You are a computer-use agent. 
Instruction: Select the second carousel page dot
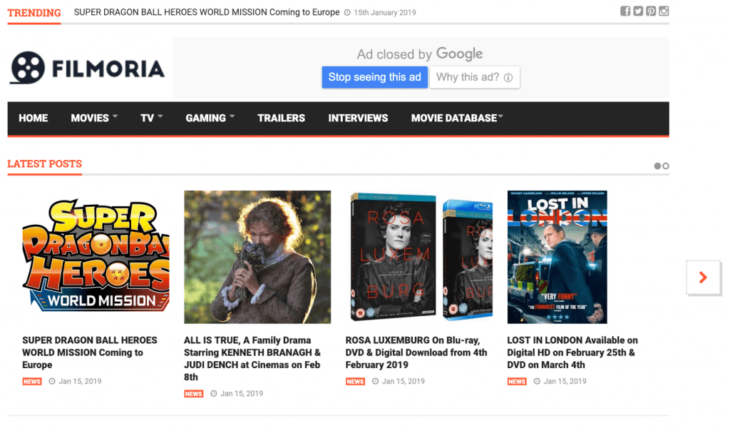pos(666,166)
